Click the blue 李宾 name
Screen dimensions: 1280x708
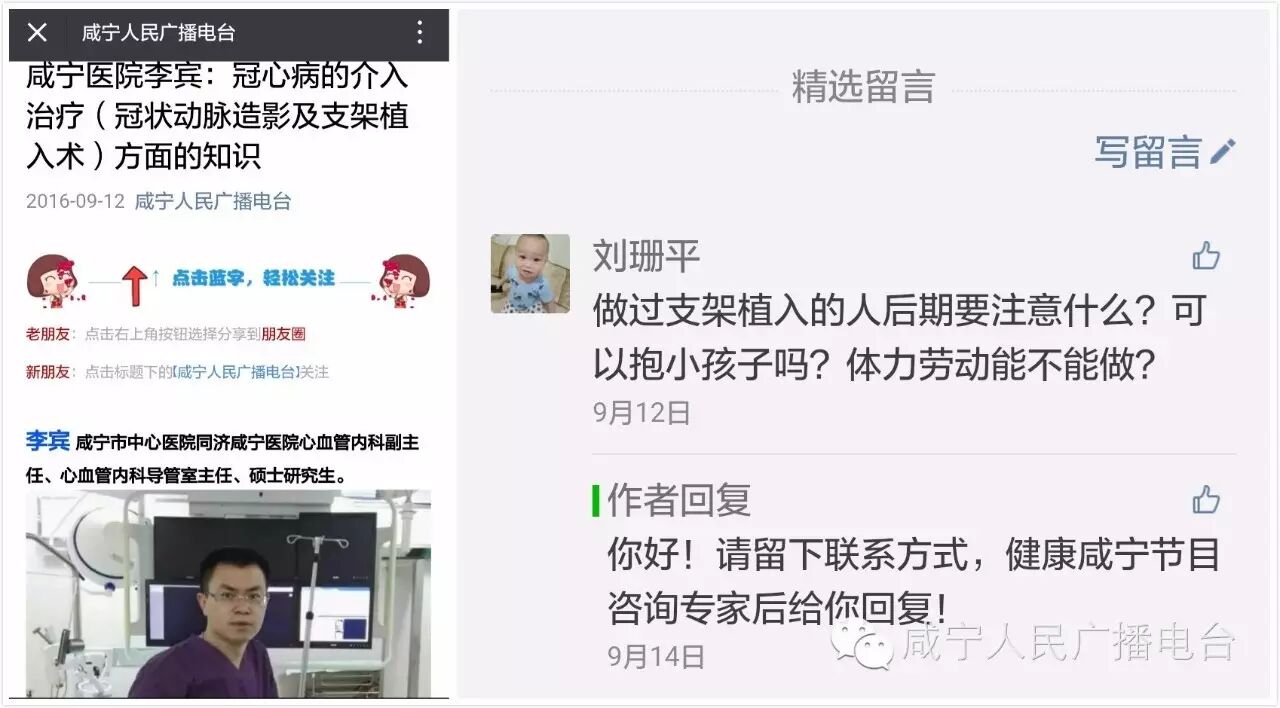(48, 441)
